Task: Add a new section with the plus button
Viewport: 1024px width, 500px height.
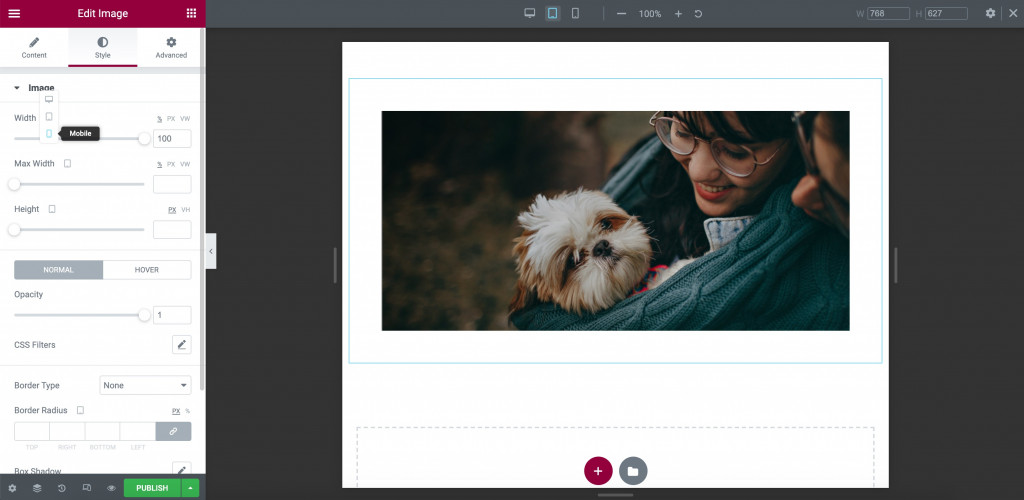Action: (598, 471)
